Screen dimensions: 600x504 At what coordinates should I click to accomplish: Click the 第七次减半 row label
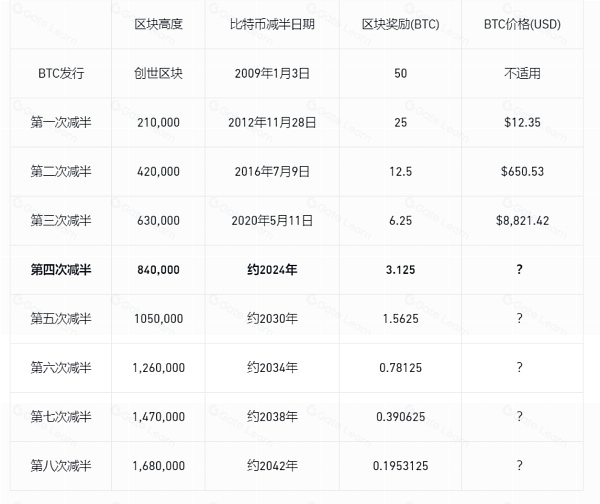61,416
